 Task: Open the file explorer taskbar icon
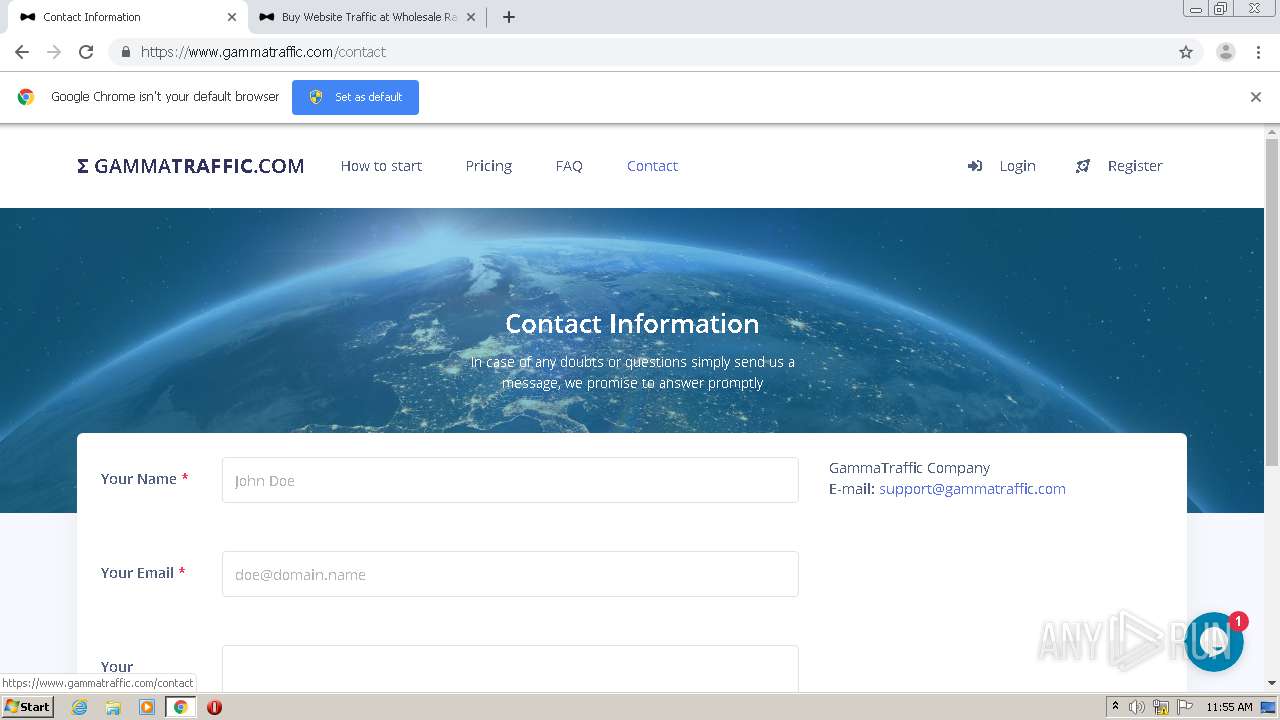coord(113,707)
